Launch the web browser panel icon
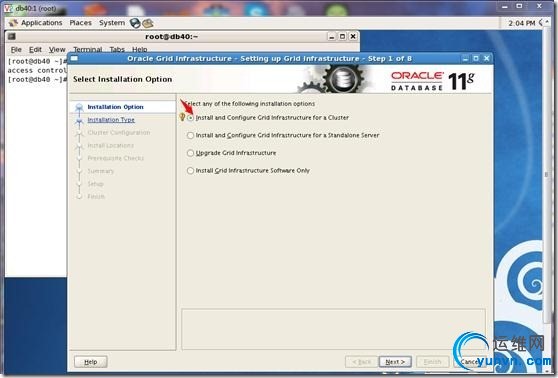The image size is (558, 378). coord(135,23)
